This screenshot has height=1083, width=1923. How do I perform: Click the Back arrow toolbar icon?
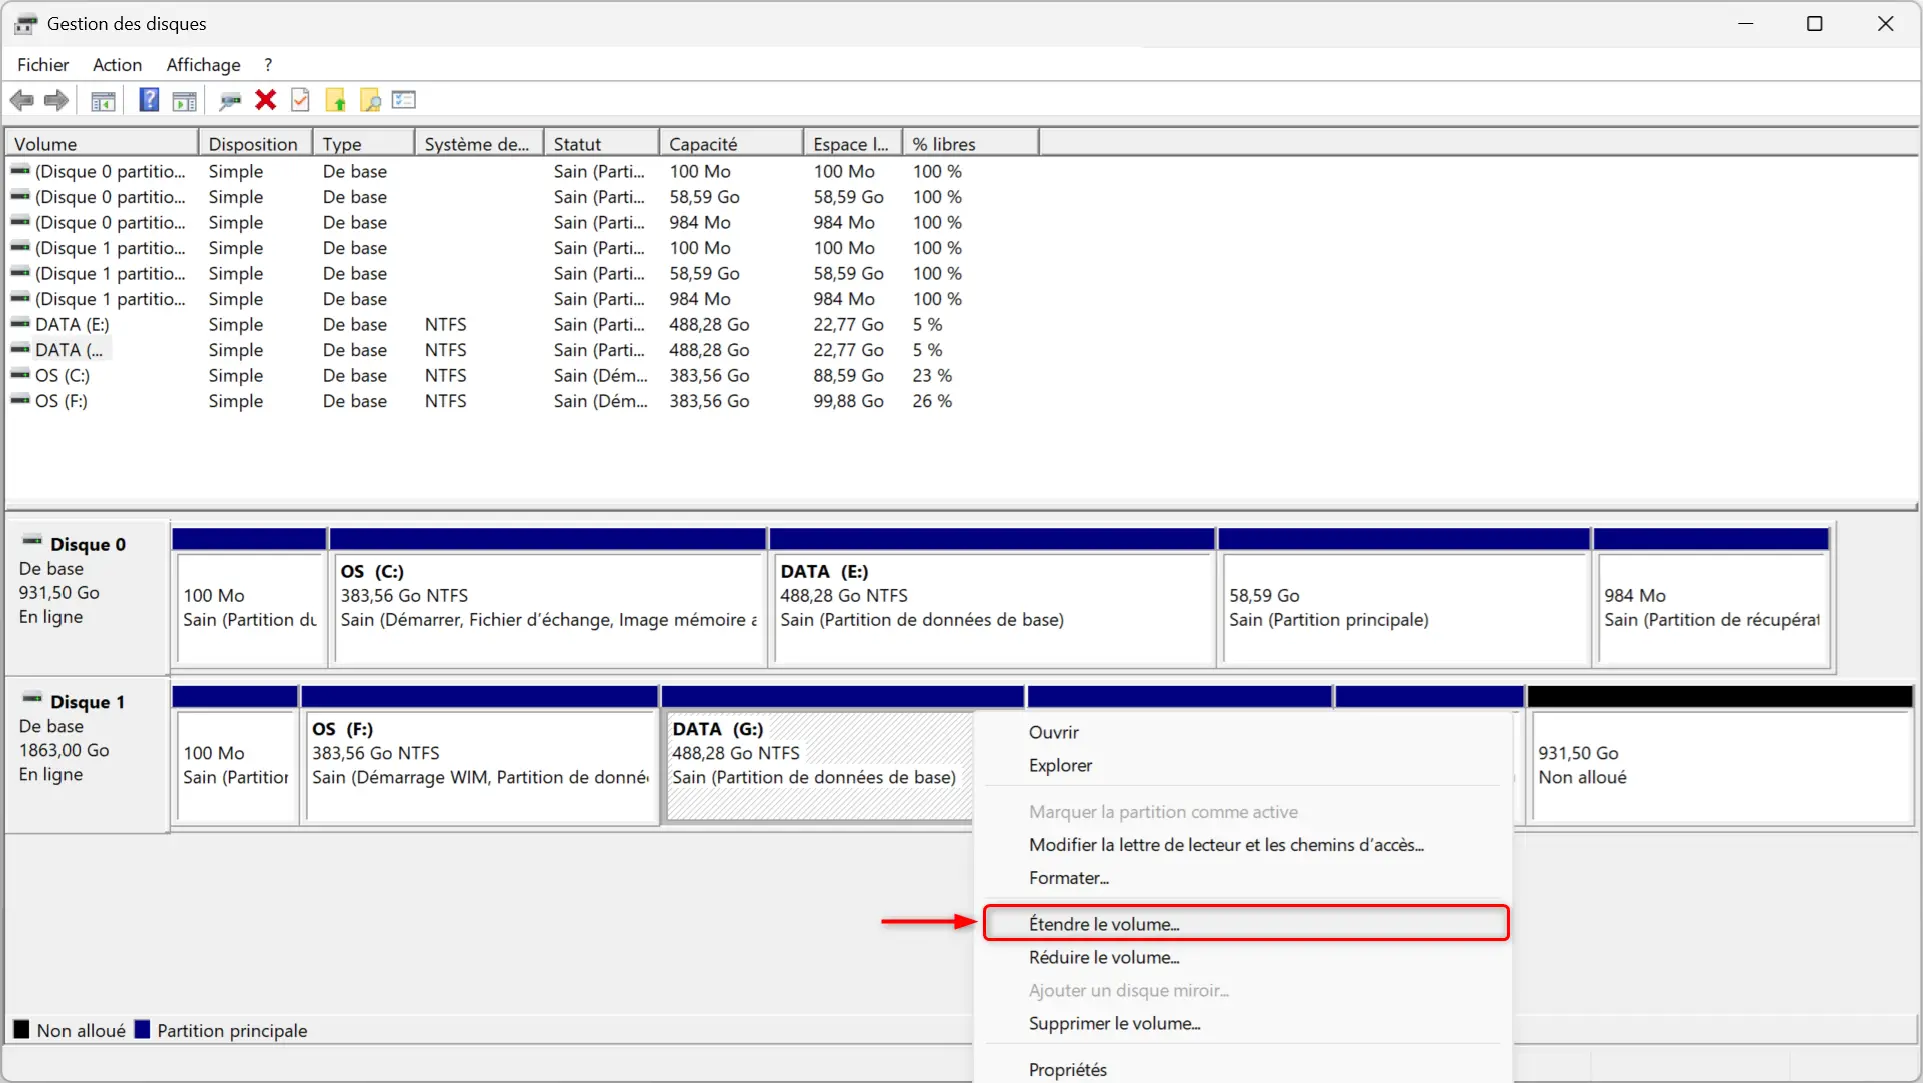pyautogui.click(x=21, y=100)
